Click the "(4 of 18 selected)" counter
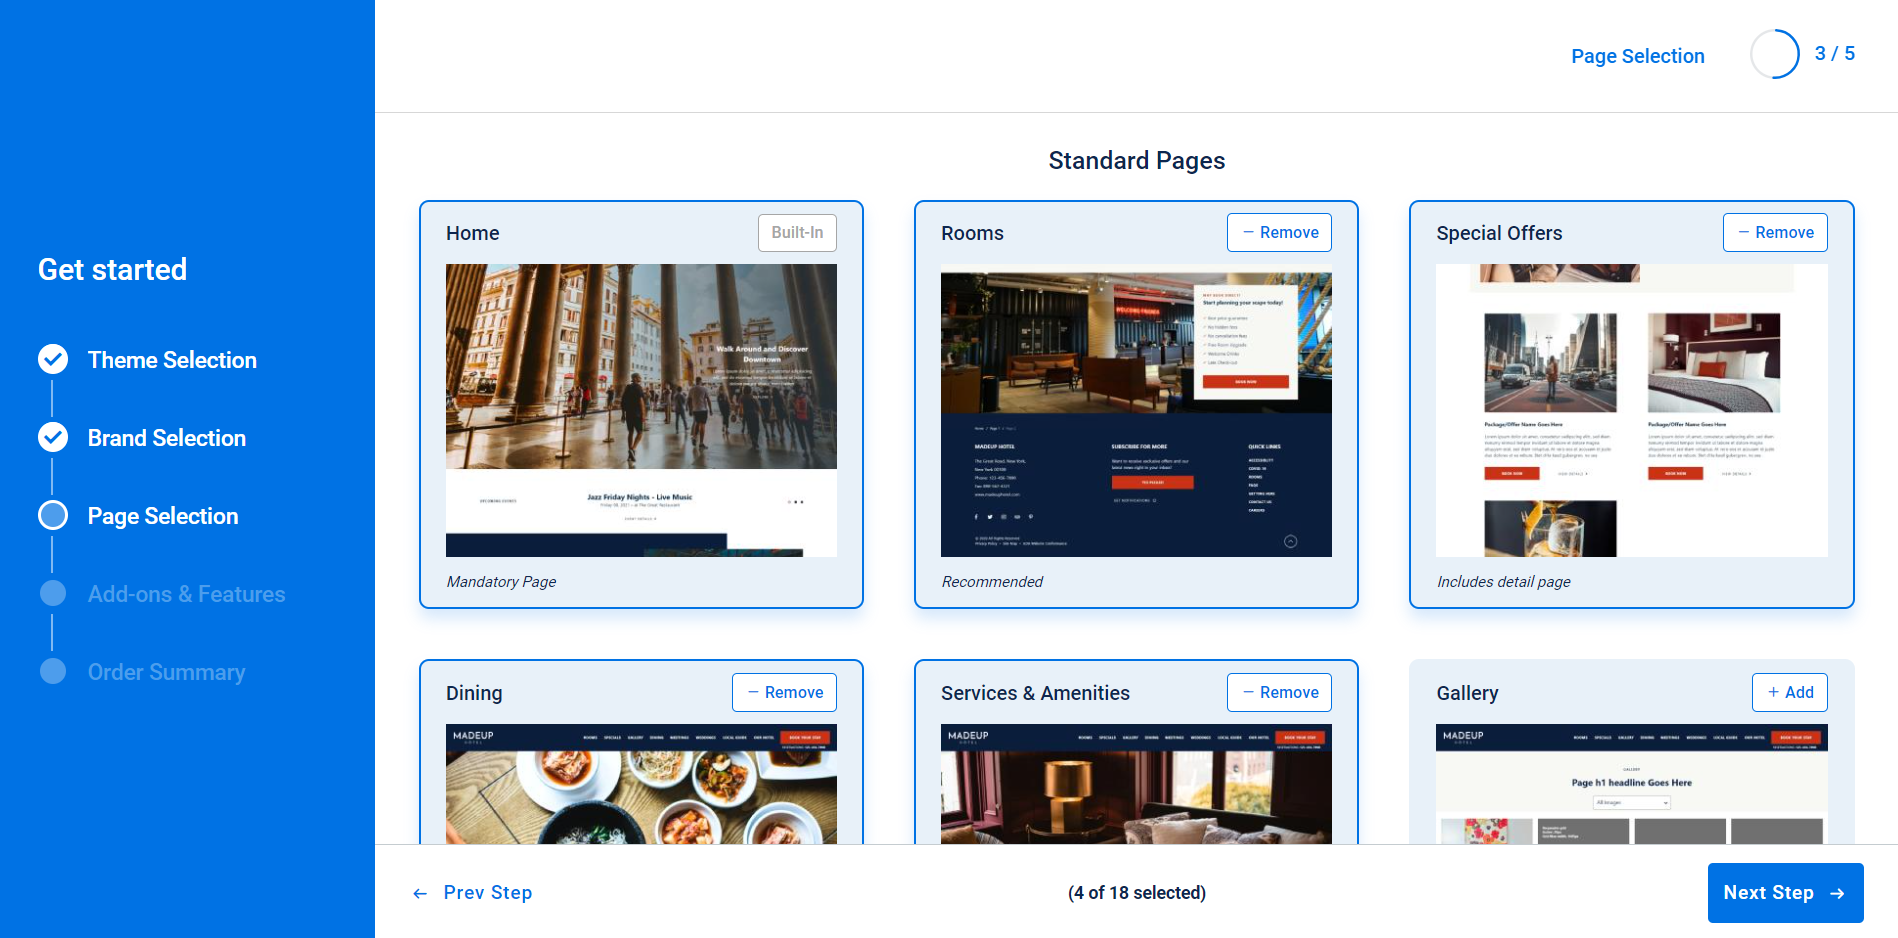Image resolution: width=1898 pixels, height=938 pixels. (1137, 893)
